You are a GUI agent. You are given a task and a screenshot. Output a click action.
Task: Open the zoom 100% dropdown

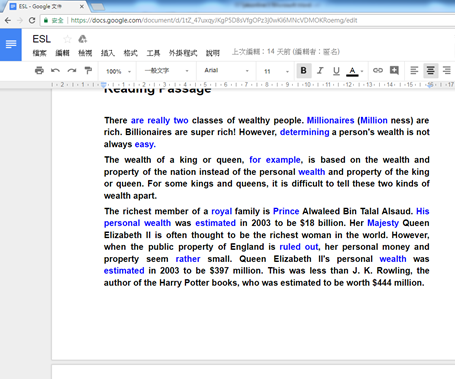[x=118, y=71]
